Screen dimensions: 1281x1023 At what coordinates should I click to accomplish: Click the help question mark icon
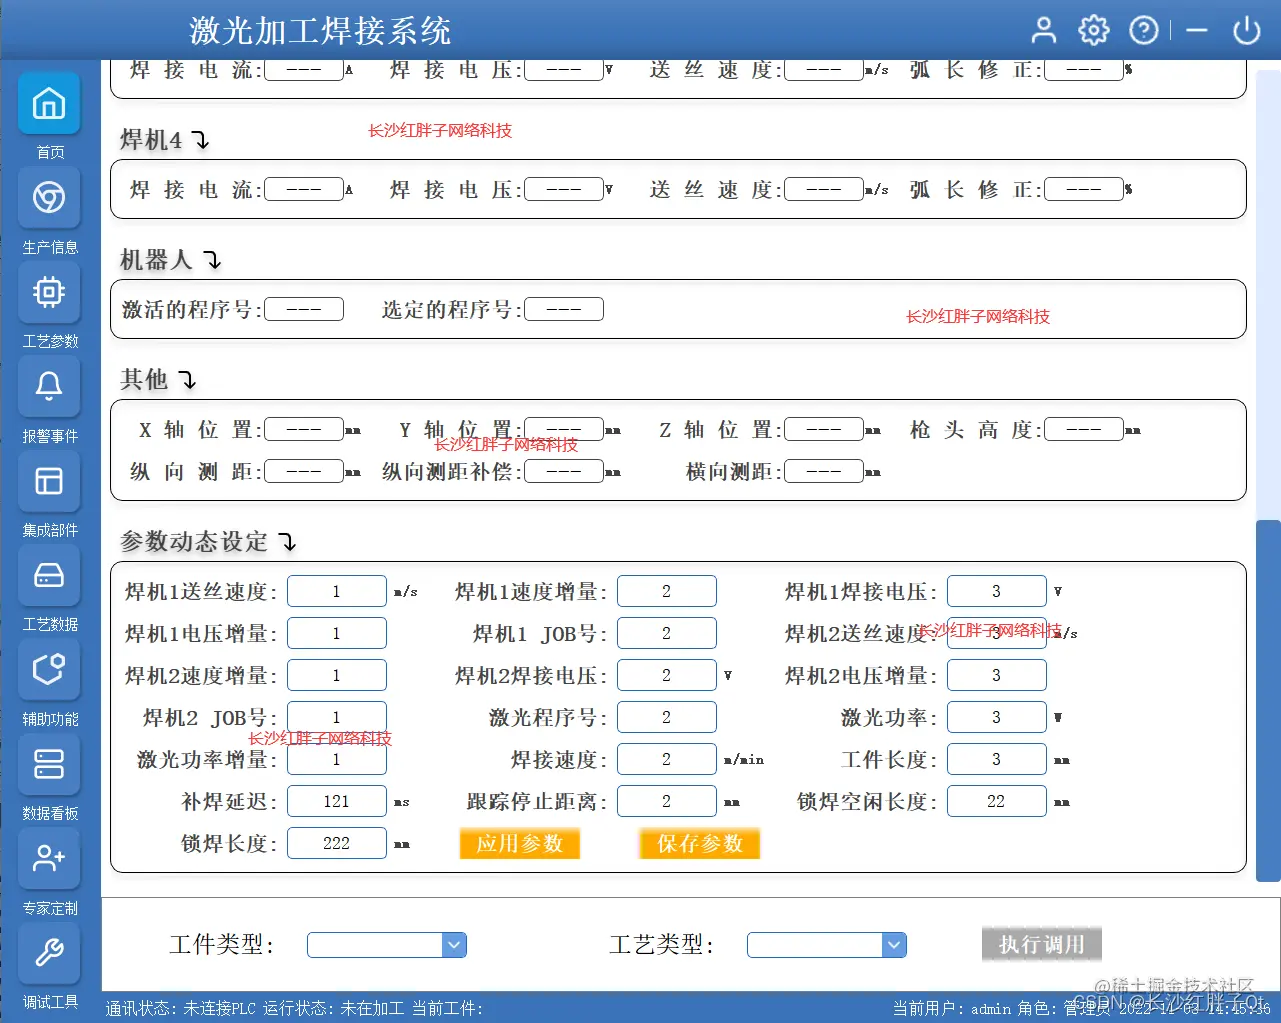click(1144, 30)
